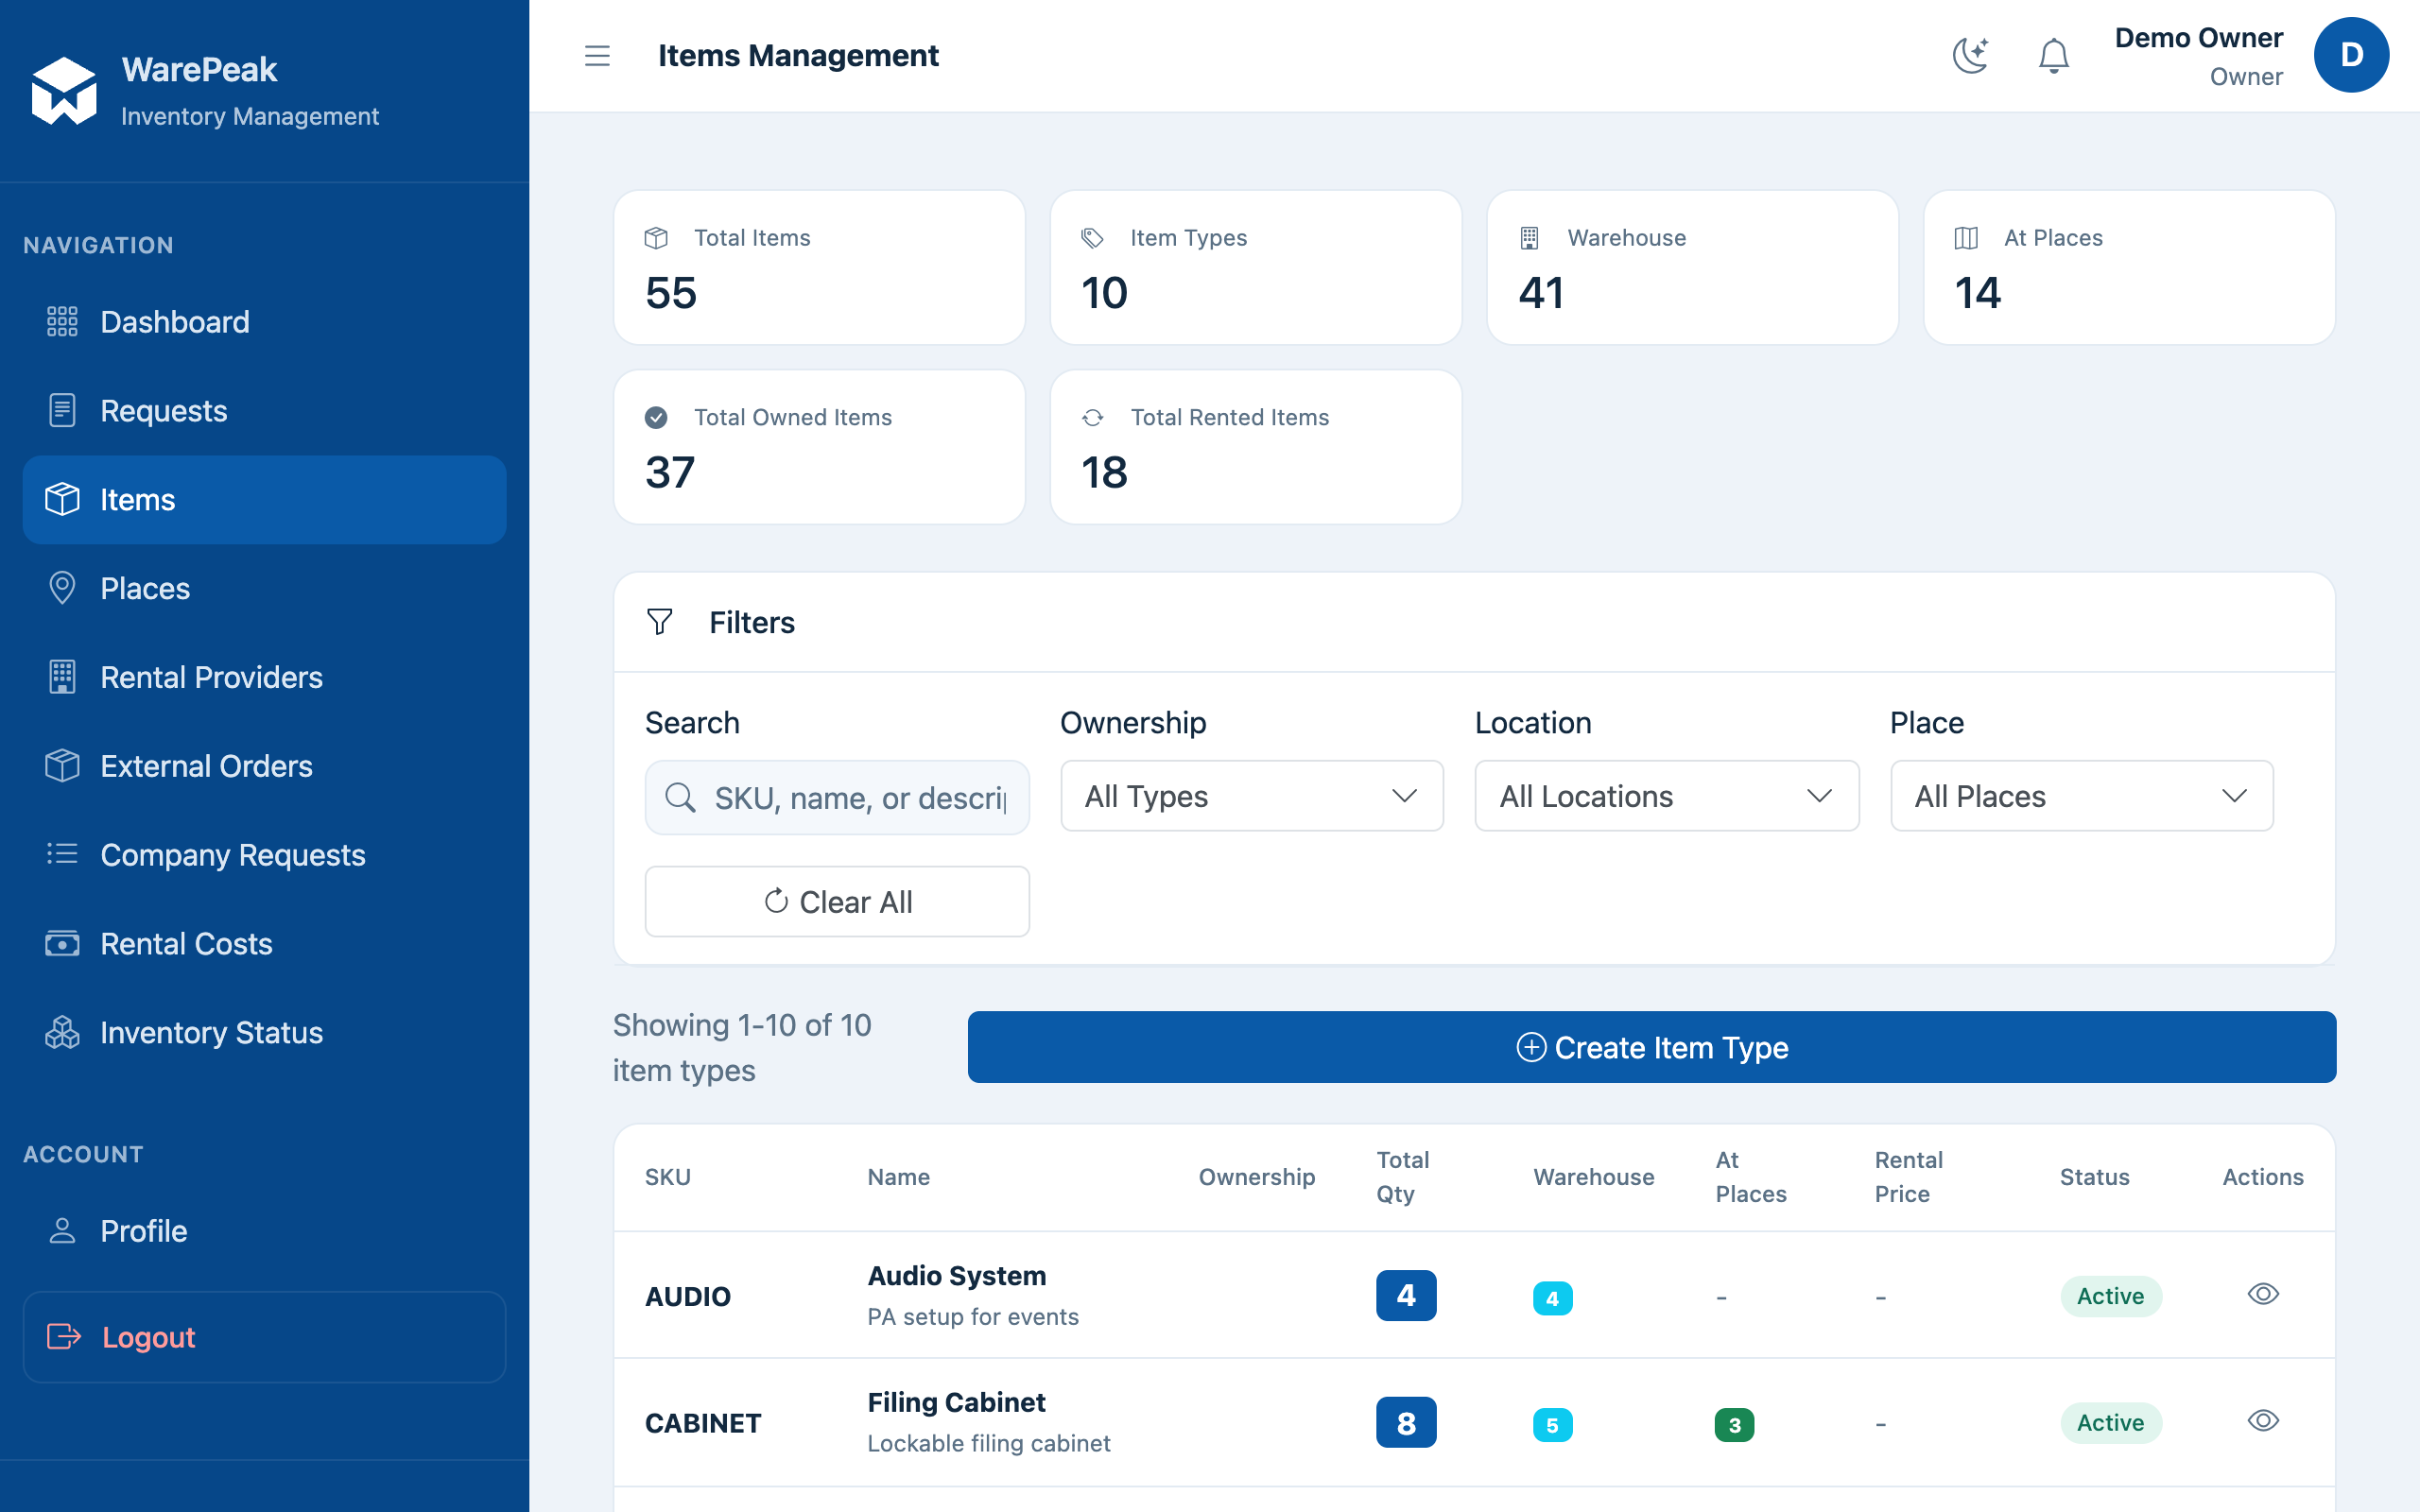Expand the All Locations dropdown
The width and height of the screenshot is (2420, 1512).
[1667, 796]
